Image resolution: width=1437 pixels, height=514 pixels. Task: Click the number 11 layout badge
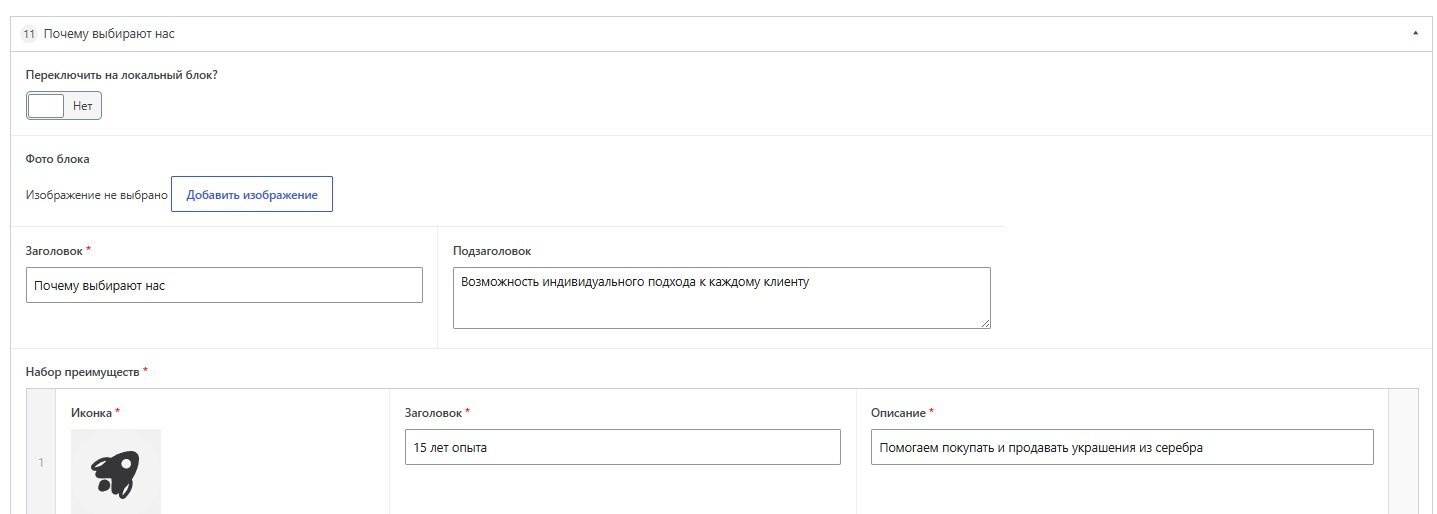pos(28,34)
